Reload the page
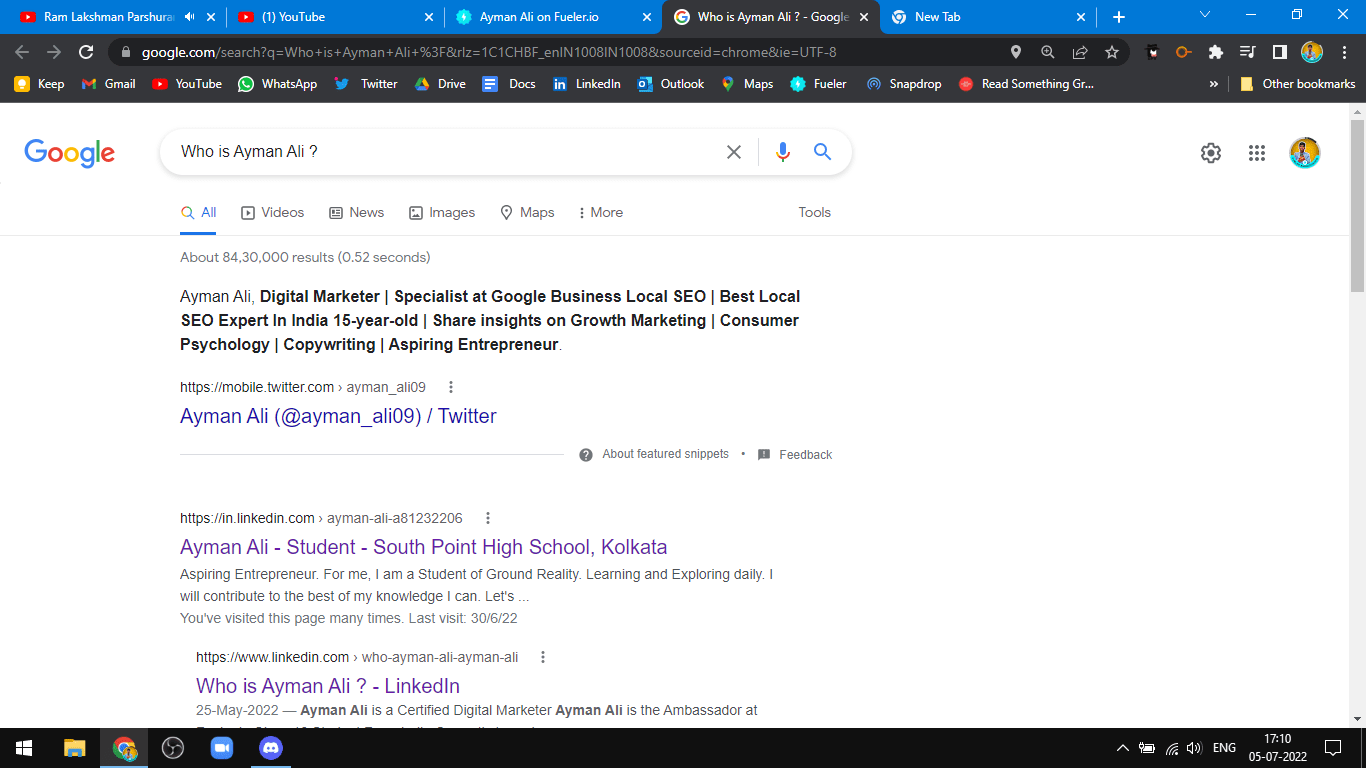This screenshot has width=1366, height=768. coord(86,52)
